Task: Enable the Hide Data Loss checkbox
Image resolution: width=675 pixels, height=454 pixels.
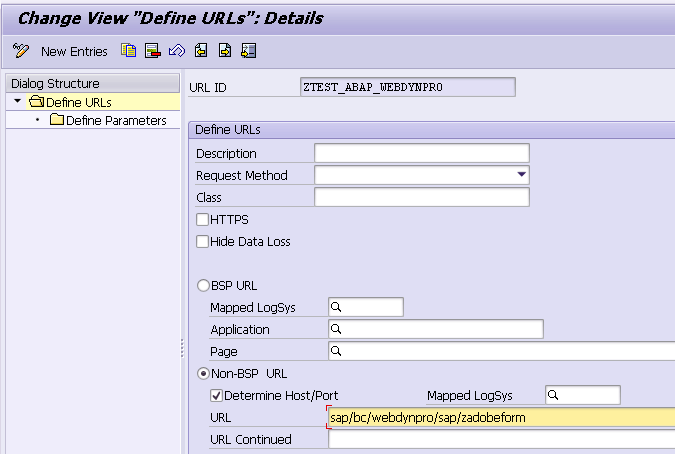Action: 202,241
